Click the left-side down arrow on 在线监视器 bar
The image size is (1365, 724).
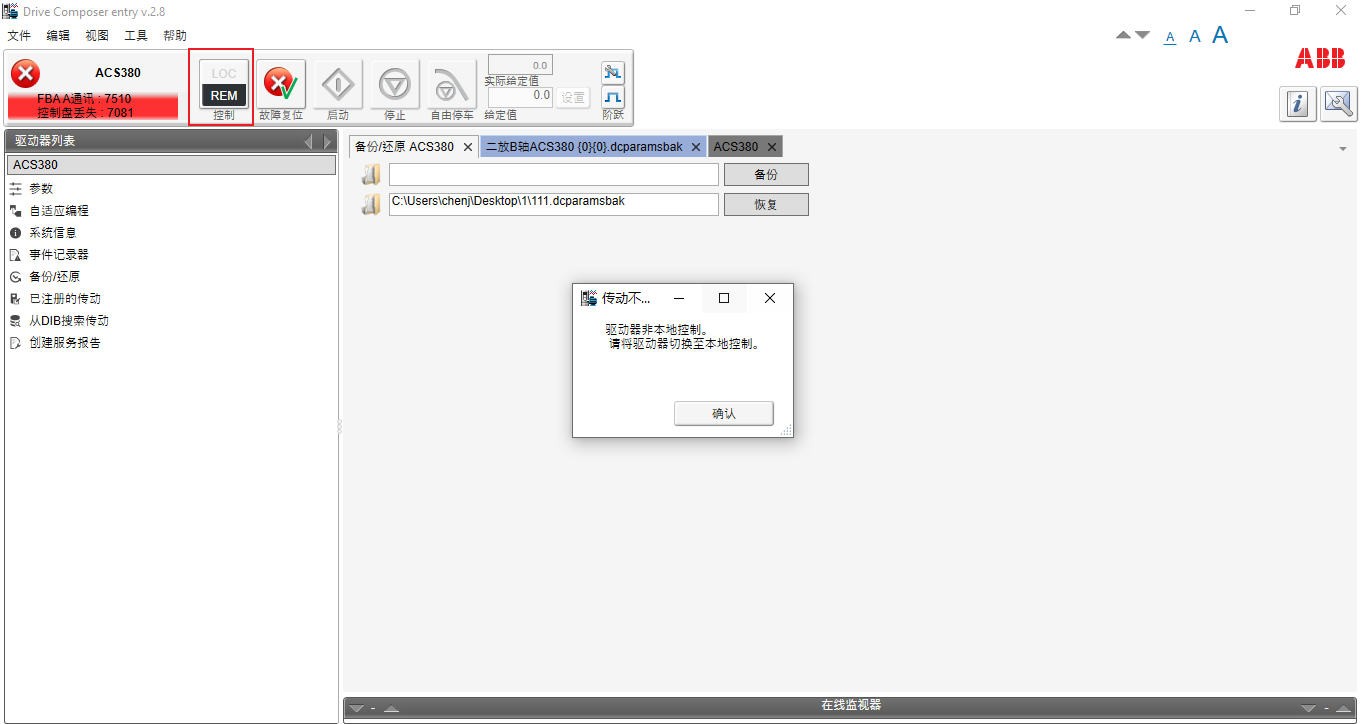coord(355,708)
